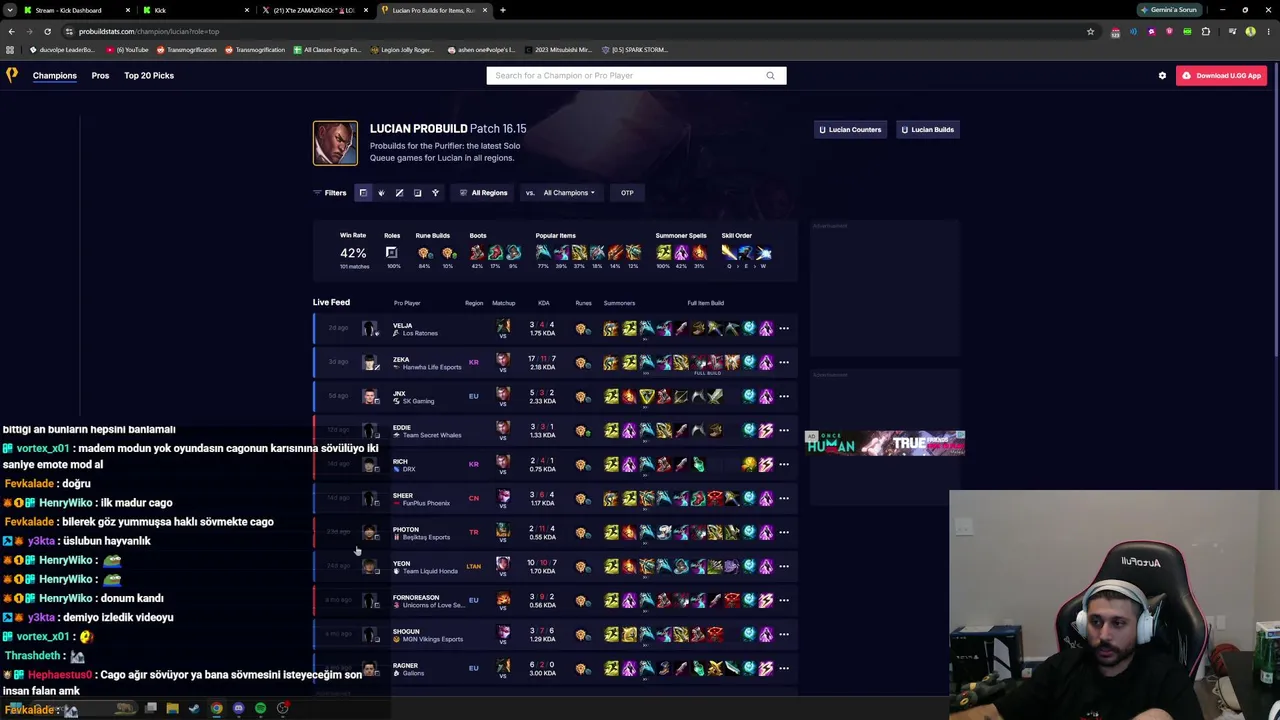This screenshot has height=720, width=1280.
Task: Expand options for ZEKA's build row
Action: click(x=784, y=362)
